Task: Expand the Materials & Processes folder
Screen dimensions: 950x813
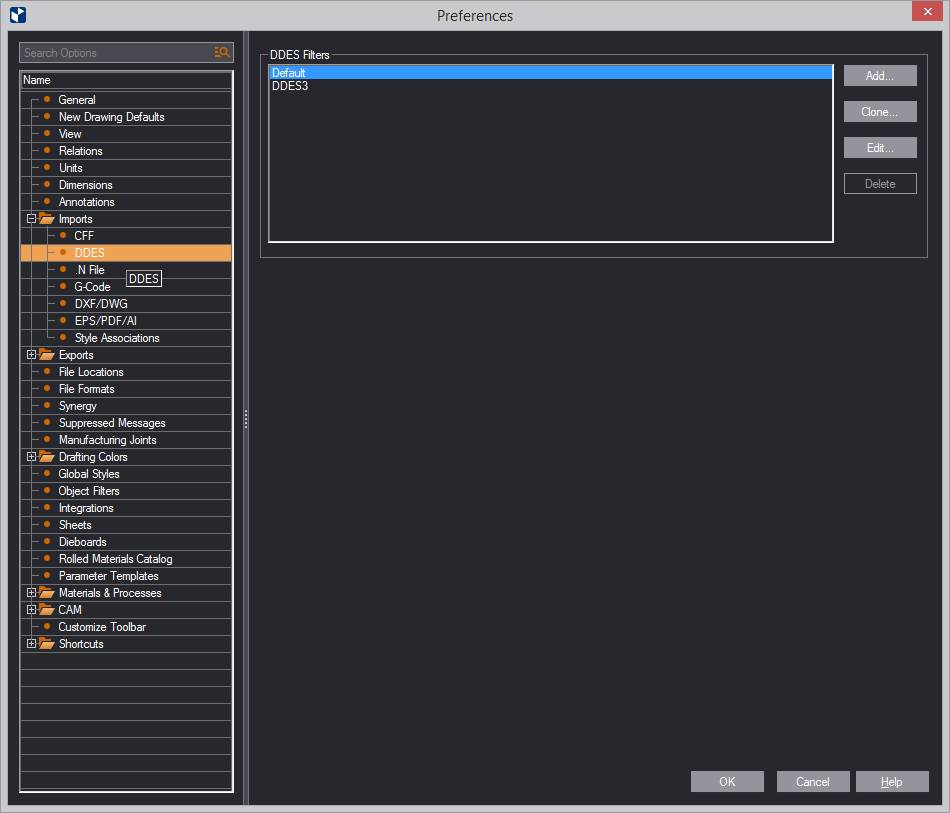Action: click(32, 592)
